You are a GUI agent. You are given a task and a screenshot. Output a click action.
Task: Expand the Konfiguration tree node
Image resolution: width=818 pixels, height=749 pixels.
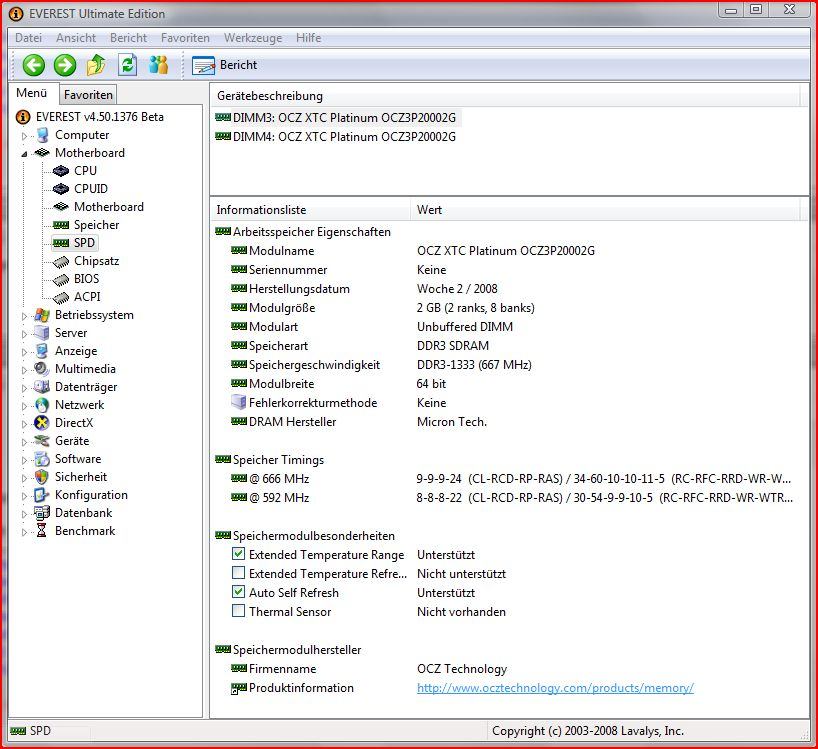tap(24, 496)
